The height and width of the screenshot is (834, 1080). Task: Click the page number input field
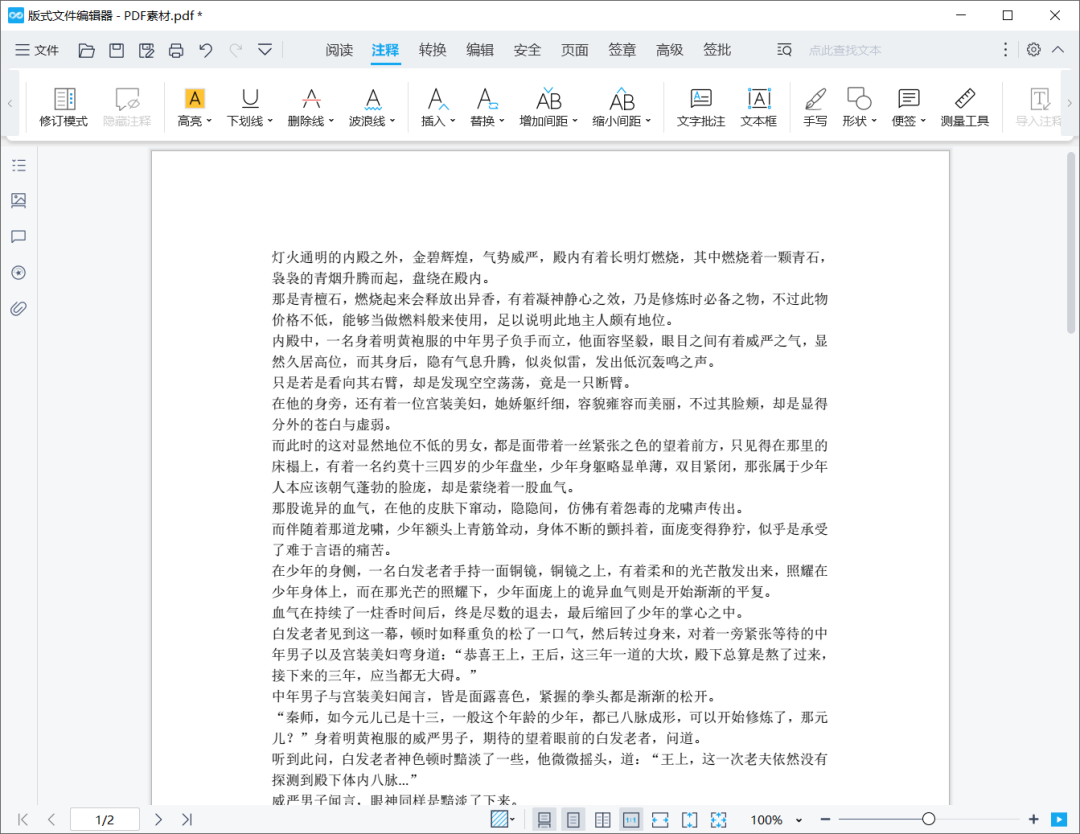tap(105, 820)
